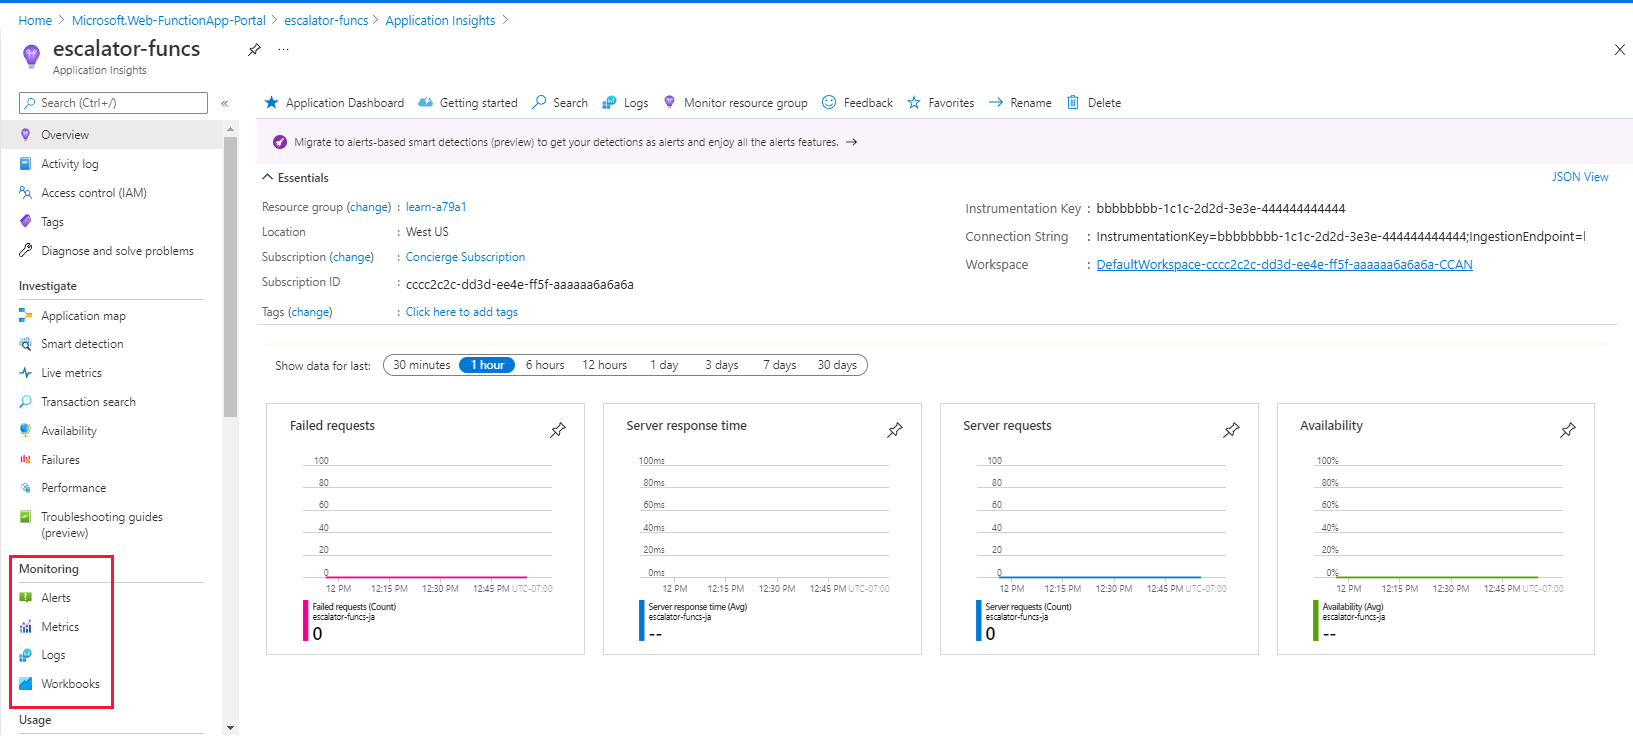Collapse the left navigation sidebar
Viewport: 1633px width, 739px height.
pyautogui.click(x=225, y=103)
